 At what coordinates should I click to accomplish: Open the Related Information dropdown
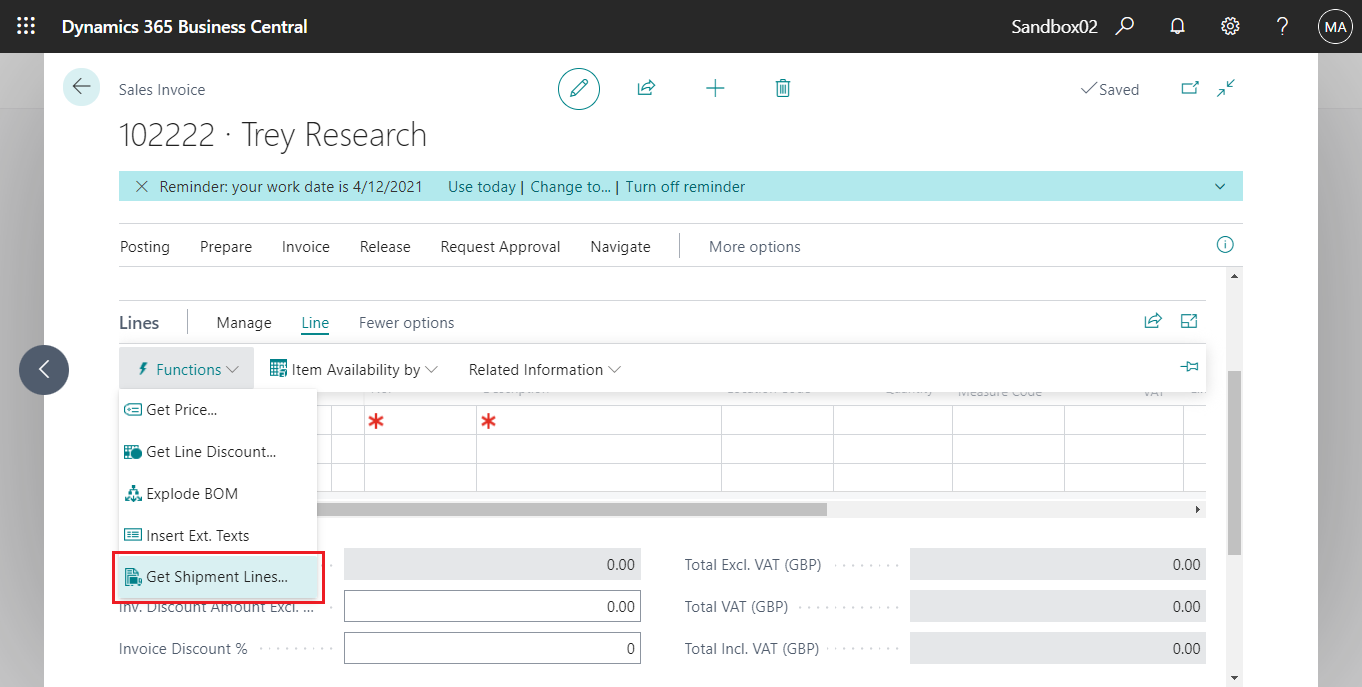coord(543,369)
